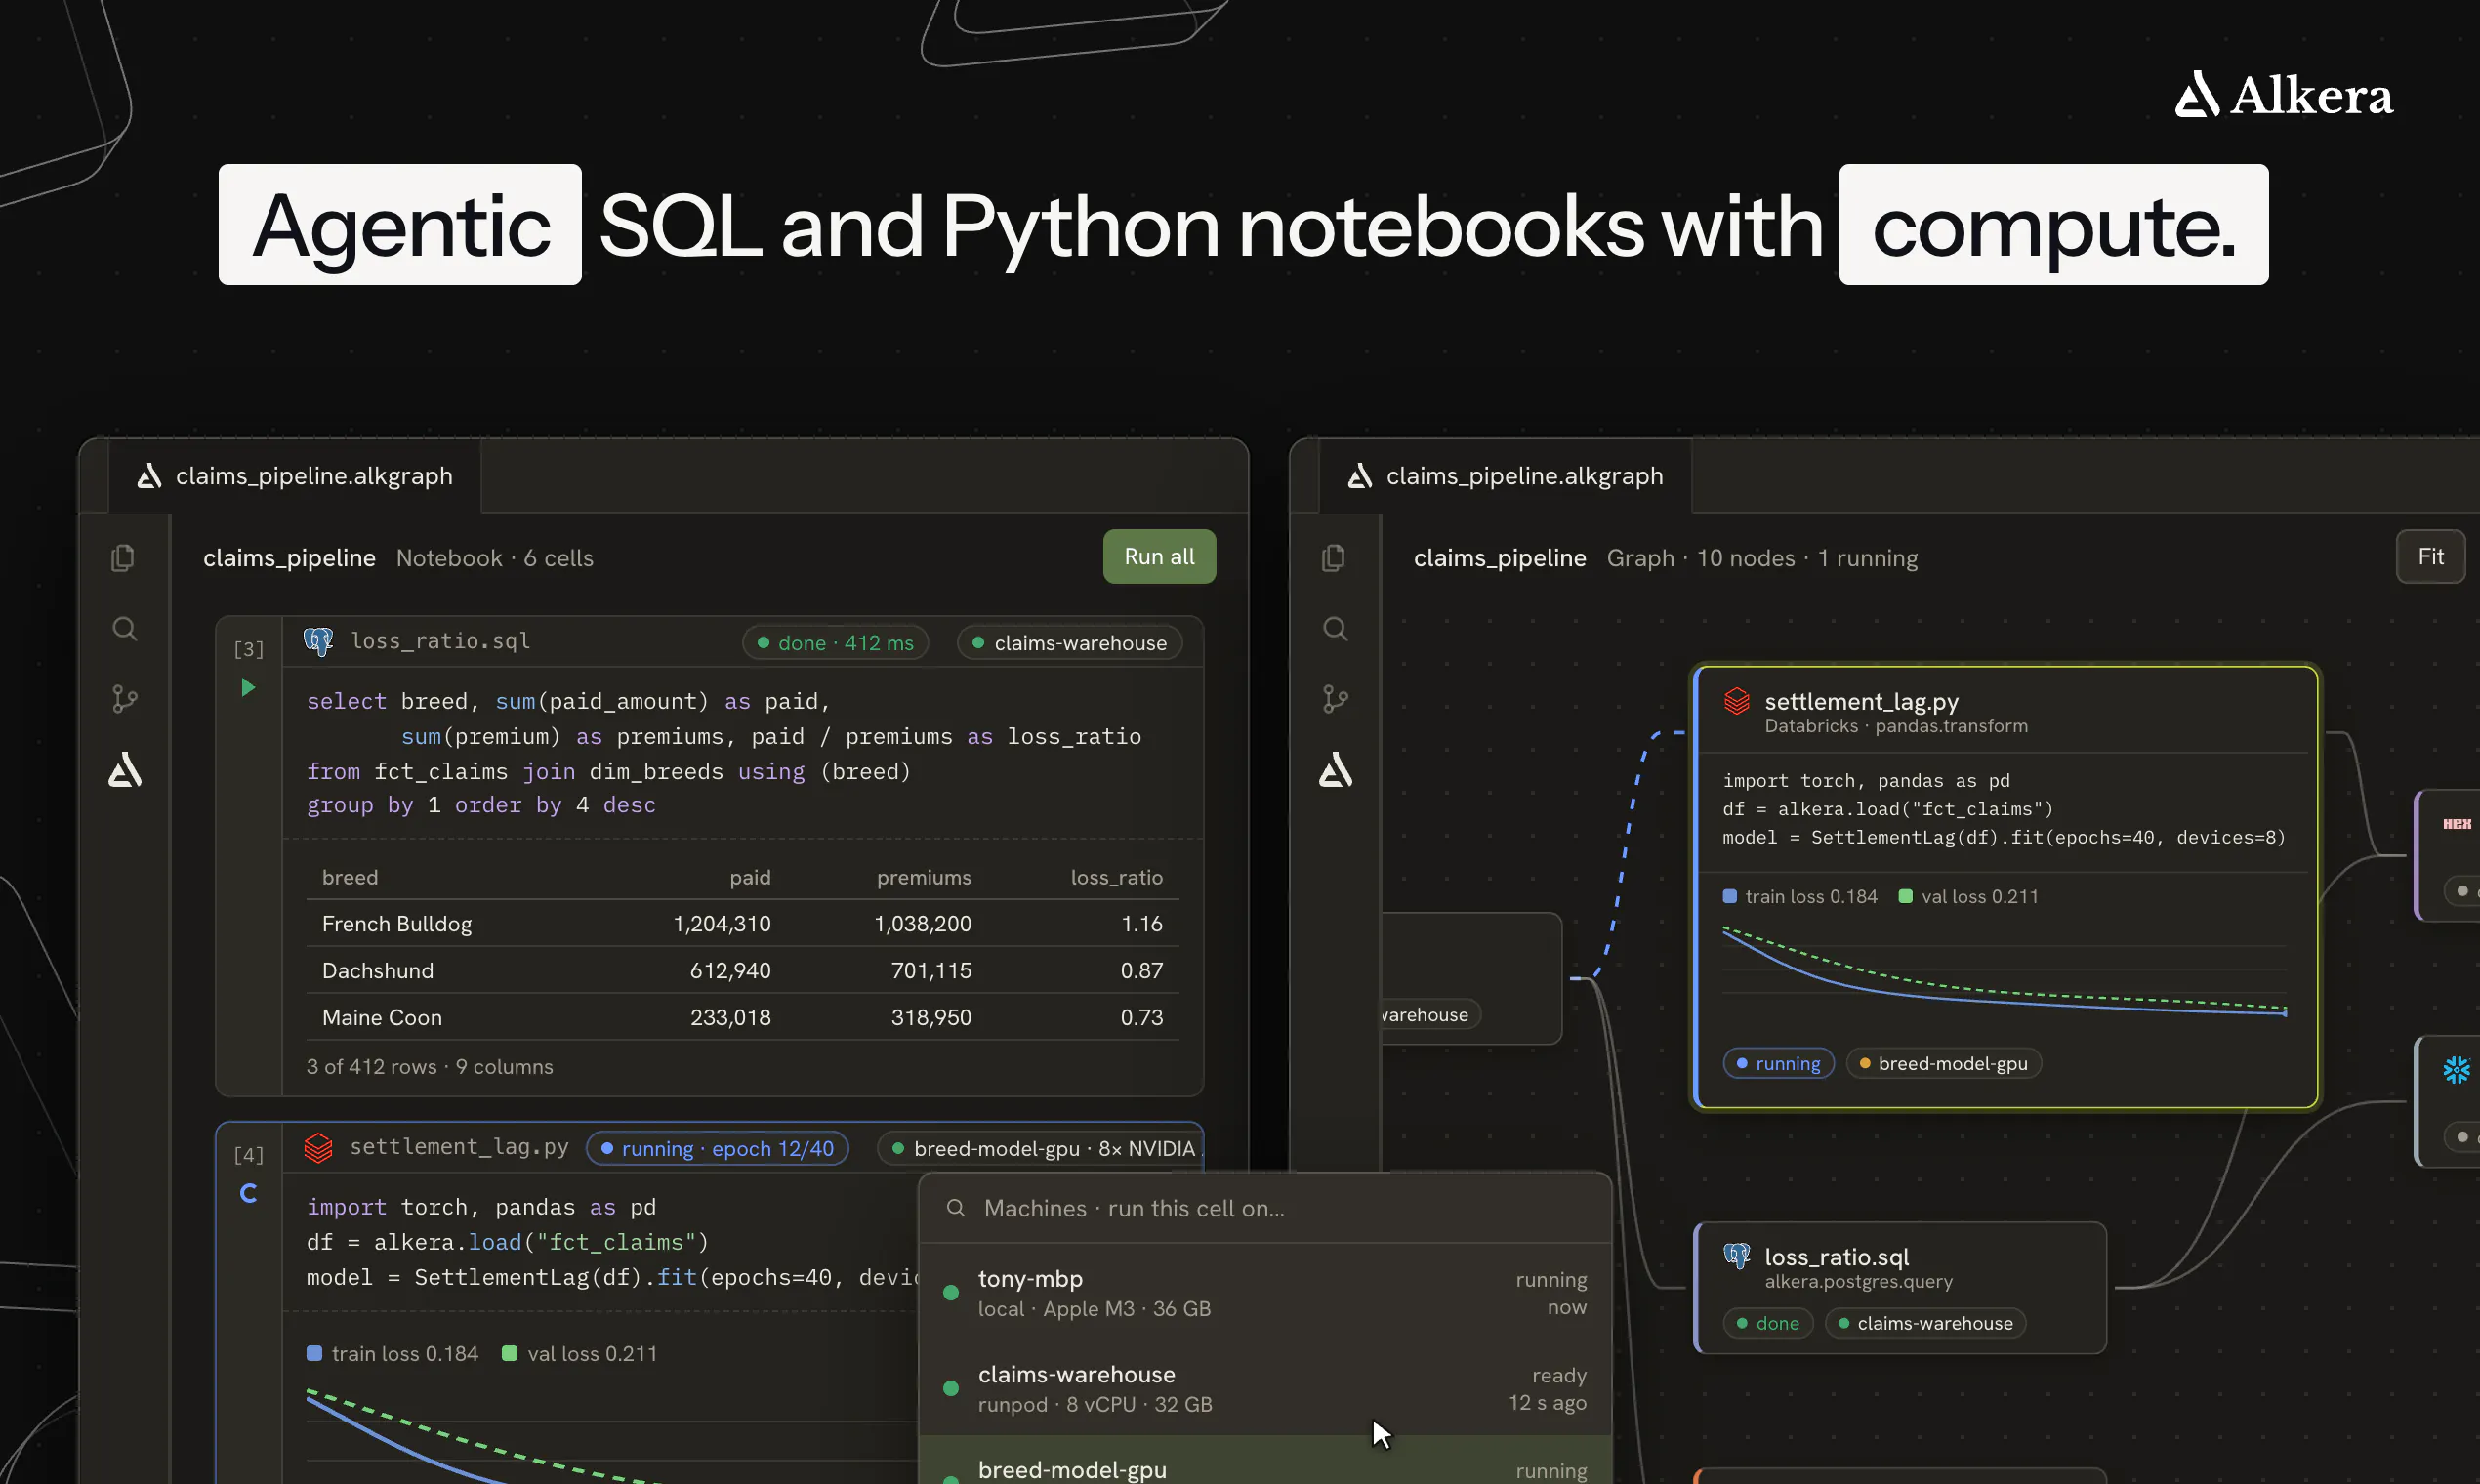
Task: Select the French Bulldog table row
Action: 742,923
